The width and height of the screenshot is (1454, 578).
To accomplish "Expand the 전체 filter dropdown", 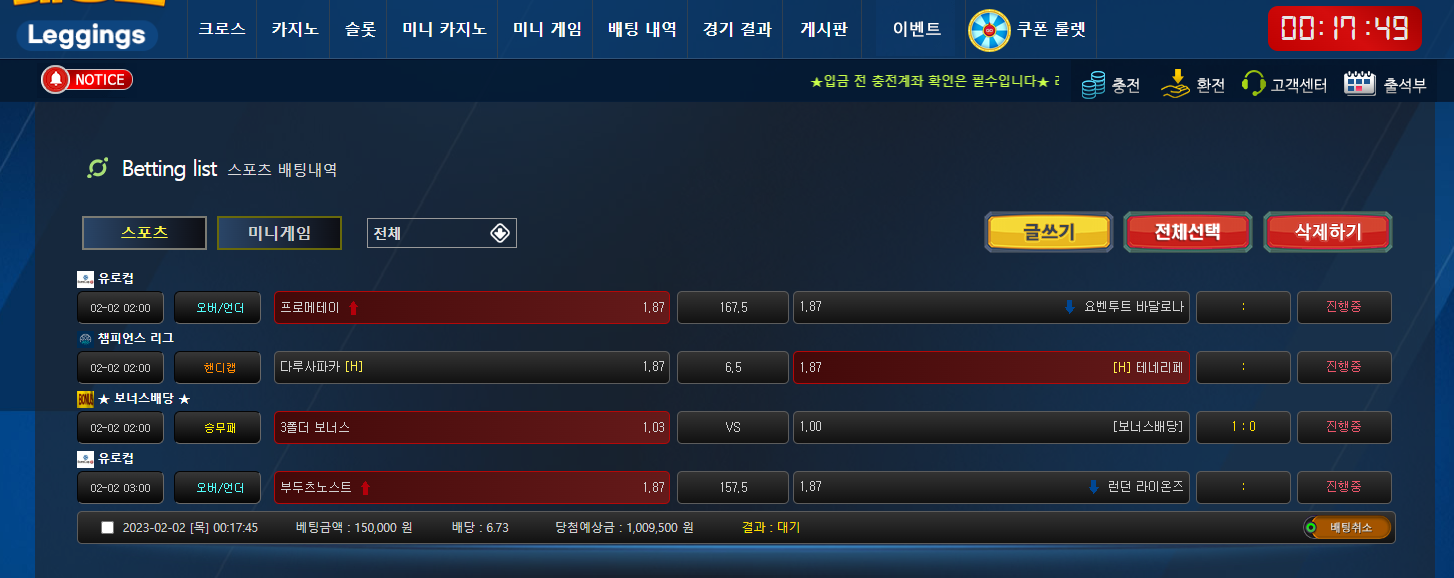I will tap(442, 233).
